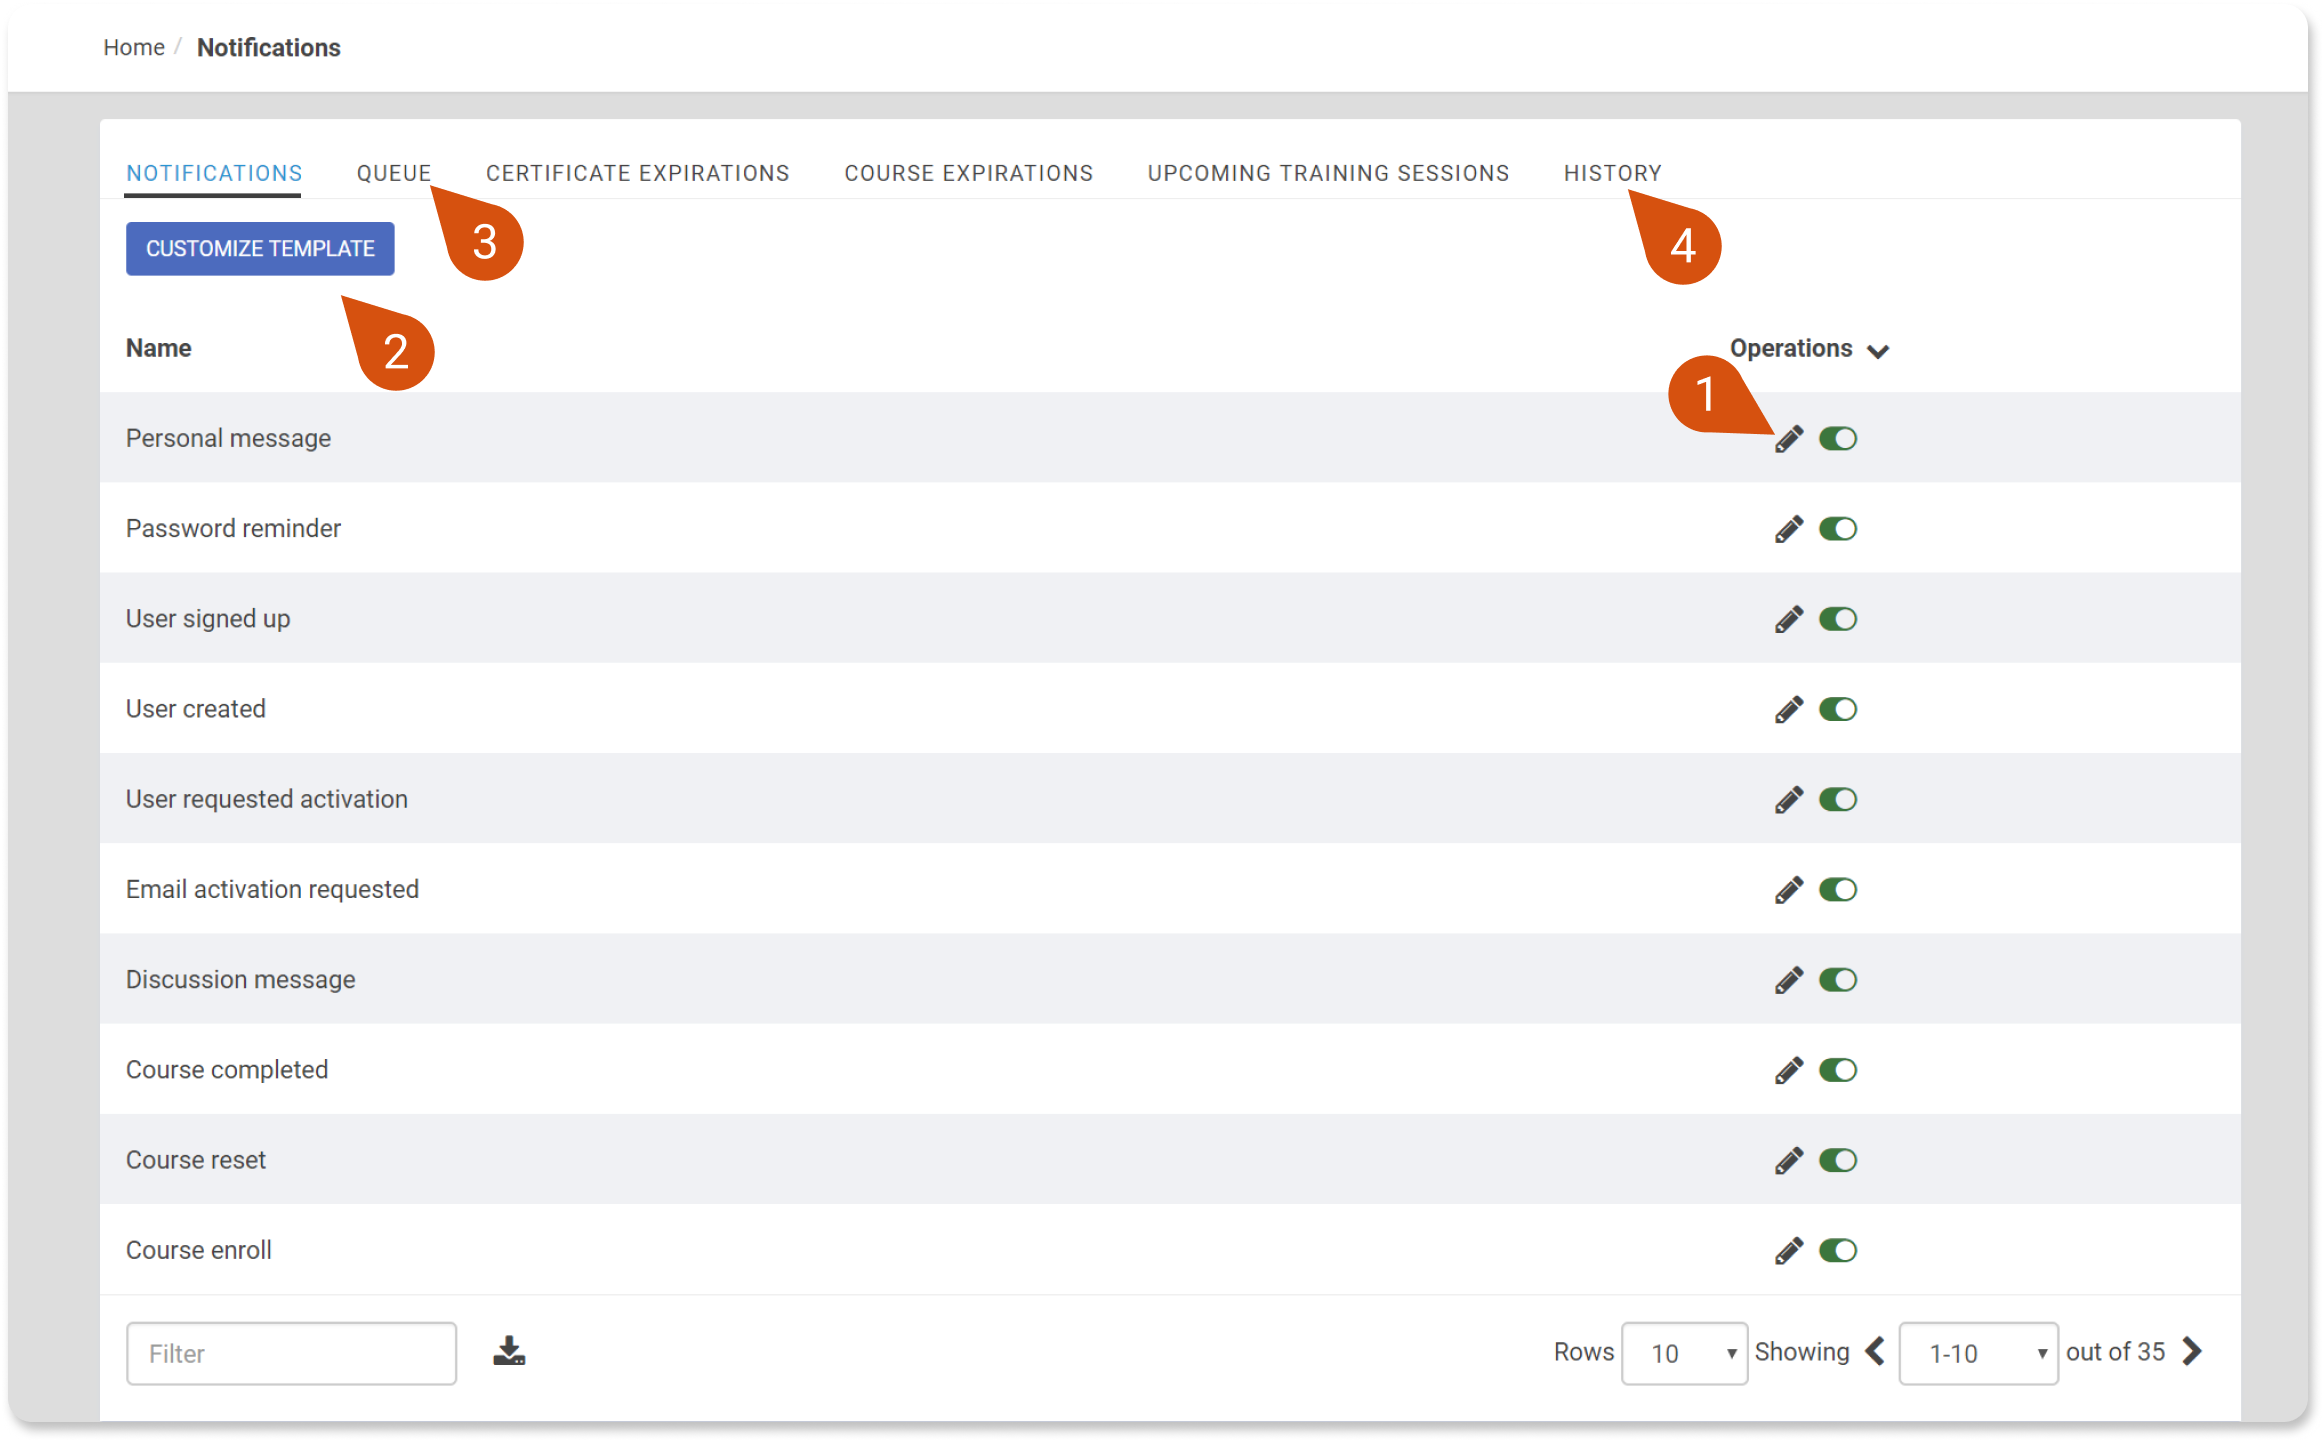Edit the Course enroll notification
Screen dimensions: 2324x1442
coord(1788,1250)
